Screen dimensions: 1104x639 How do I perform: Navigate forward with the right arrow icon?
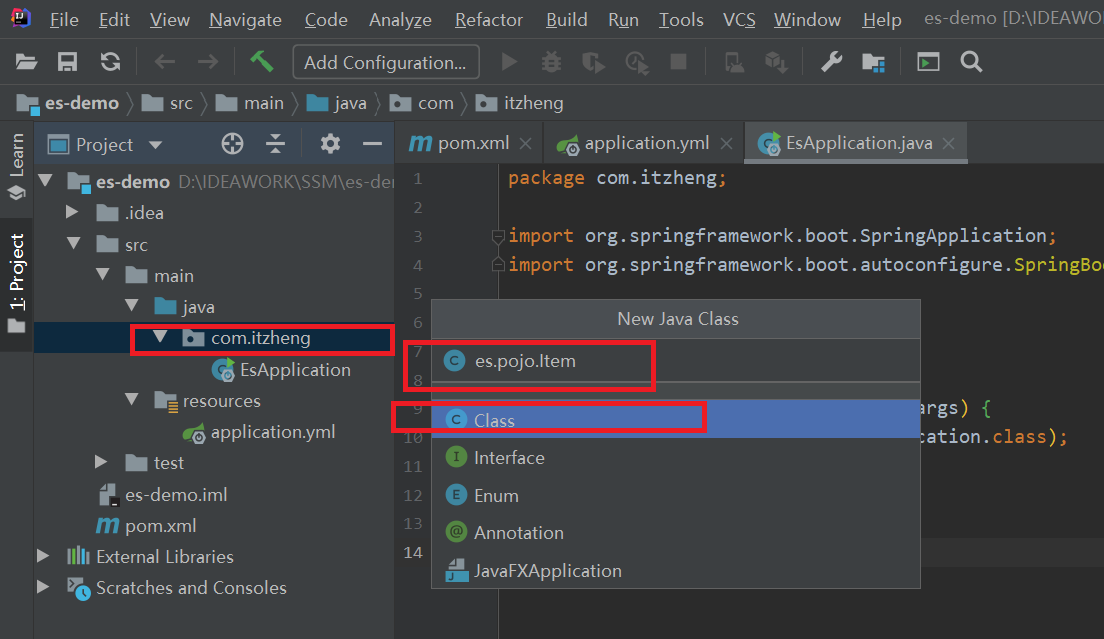(x=208, y=62)
